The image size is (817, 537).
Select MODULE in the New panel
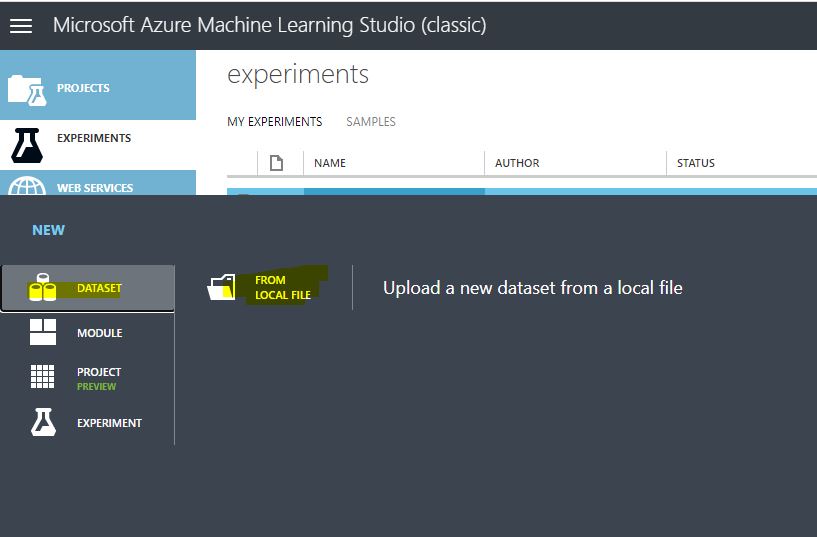point(88,332)
